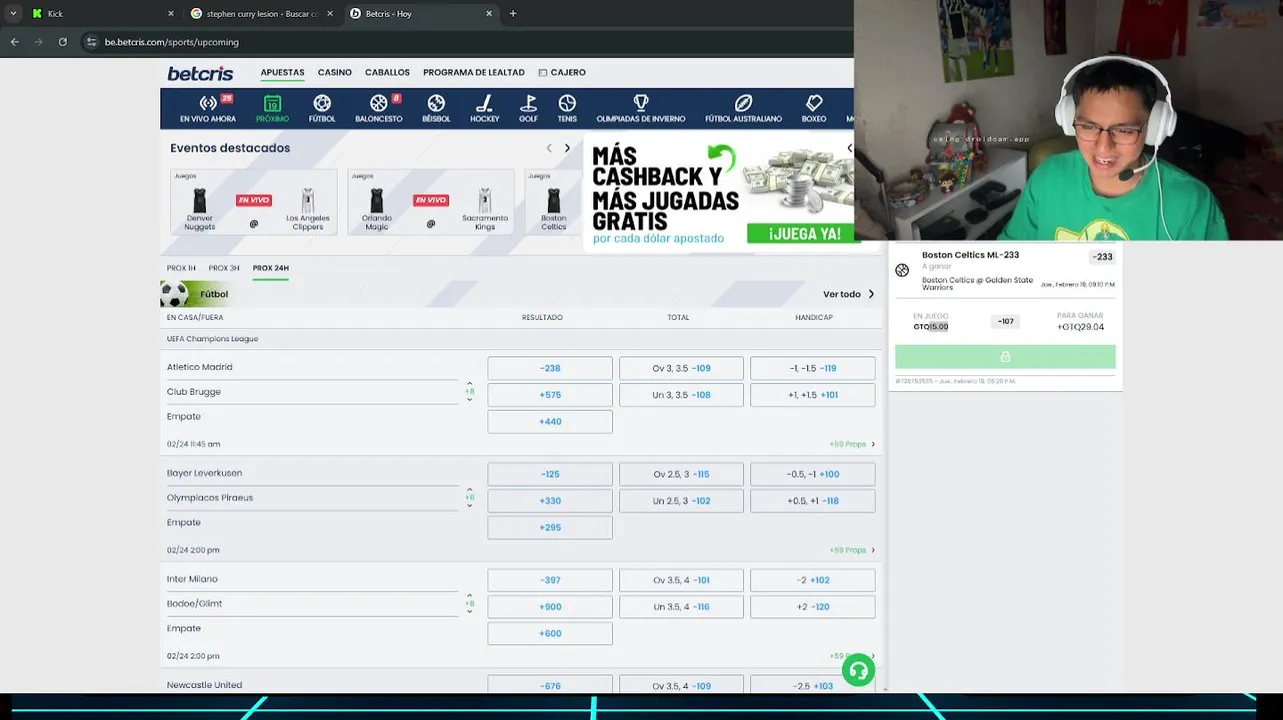Select Over 2.5, 3 at -115
The image size is (1283, 720).
click(681, 474)
